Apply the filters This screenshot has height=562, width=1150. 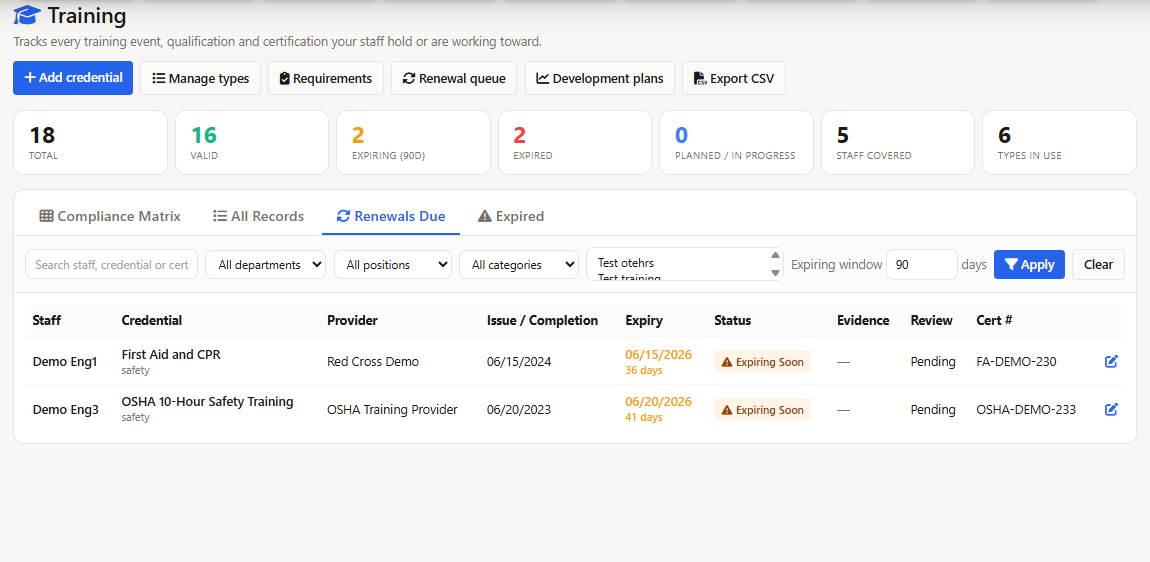point(1029,264)
